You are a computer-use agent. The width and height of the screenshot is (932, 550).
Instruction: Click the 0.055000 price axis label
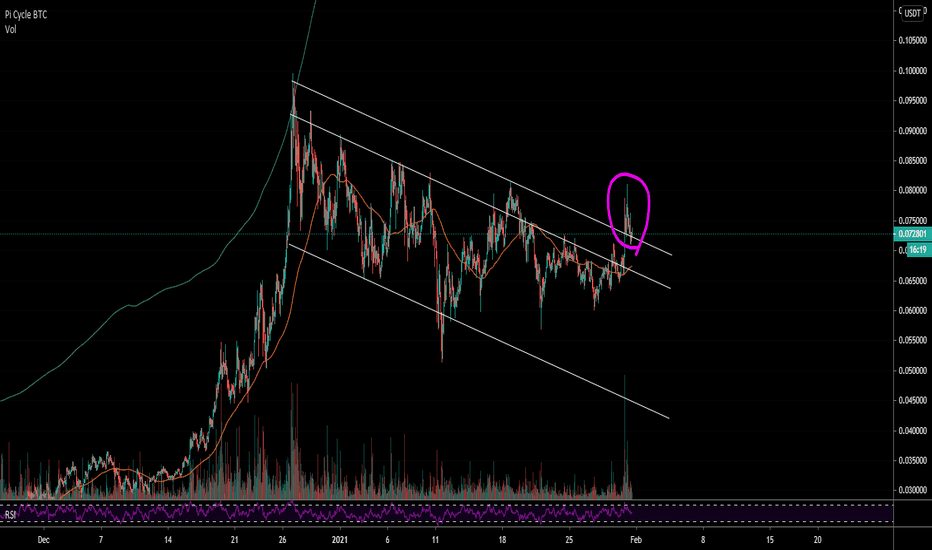[912, 340]
